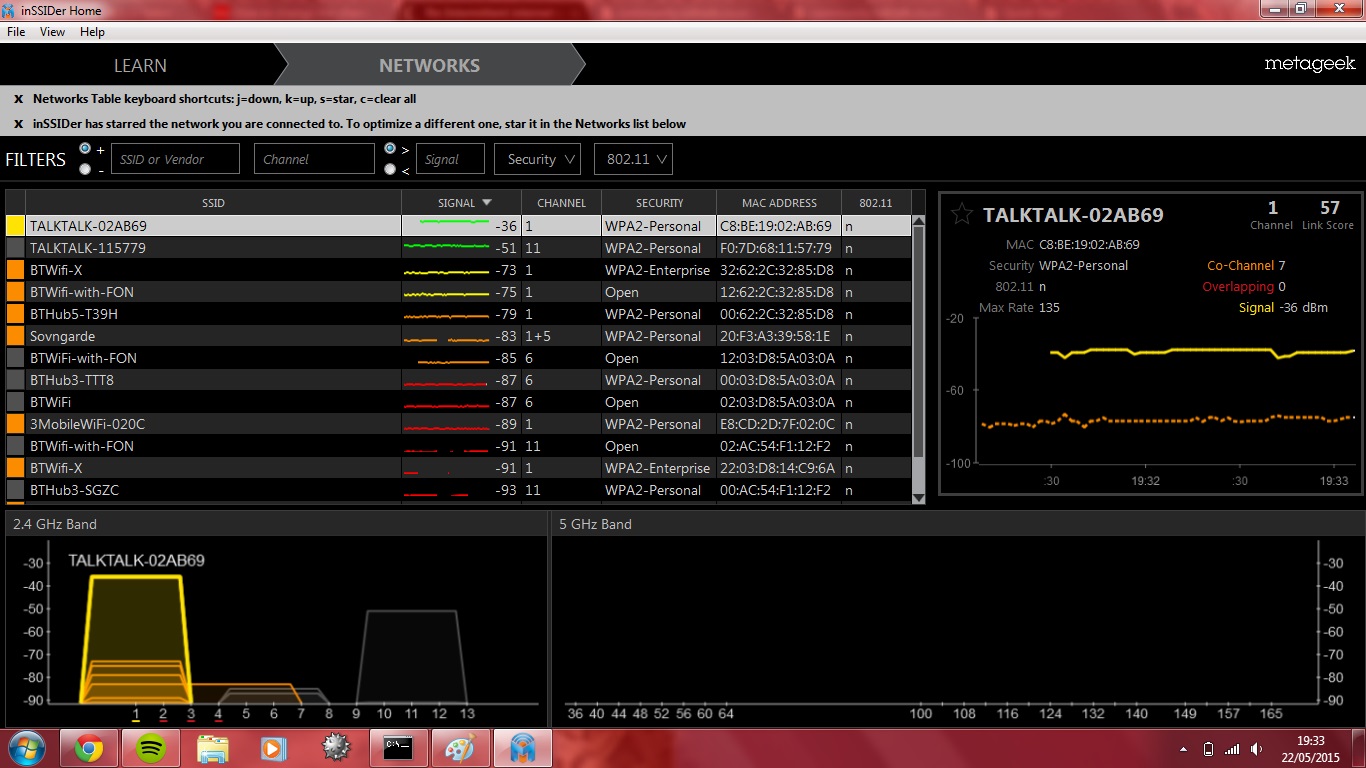Show hidden system tray icons
1366x768 pixels.
pos(1185,749)
